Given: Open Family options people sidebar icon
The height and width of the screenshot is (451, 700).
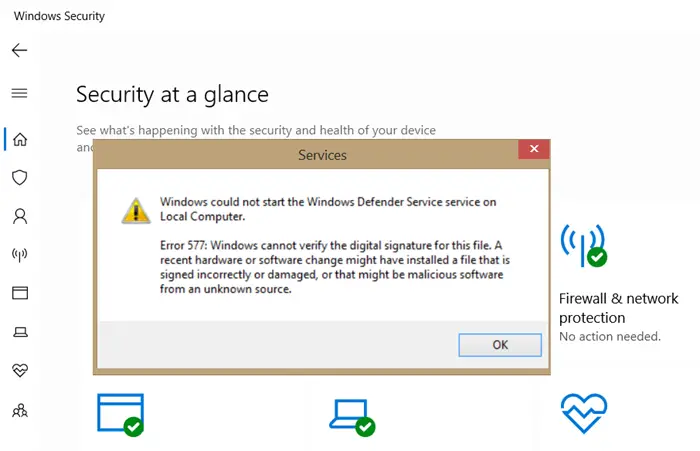Looking at the screenshot, I should tap(20, 410).
